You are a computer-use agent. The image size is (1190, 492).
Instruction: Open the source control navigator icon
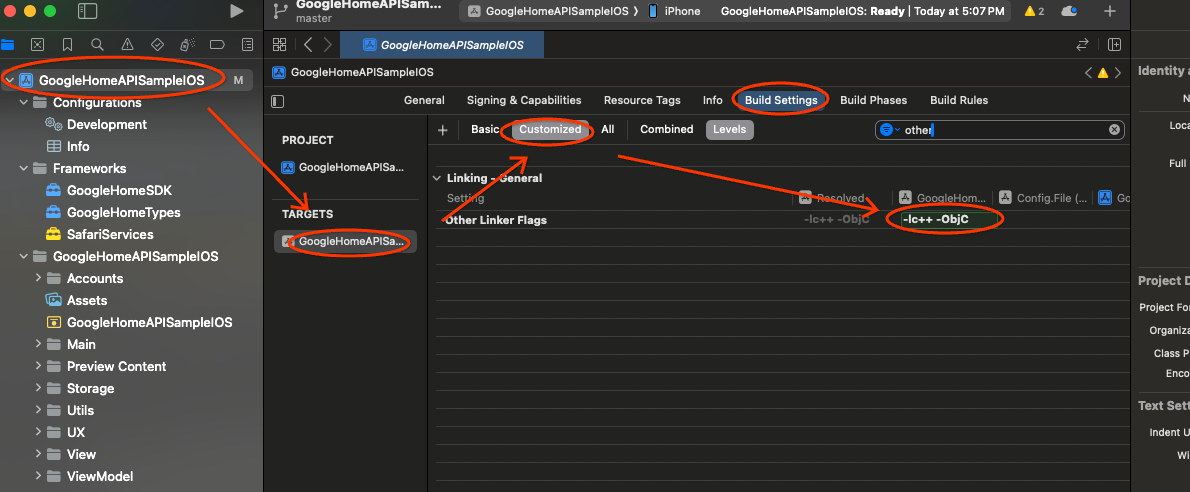pyautogui.click(x=37, y=45)
